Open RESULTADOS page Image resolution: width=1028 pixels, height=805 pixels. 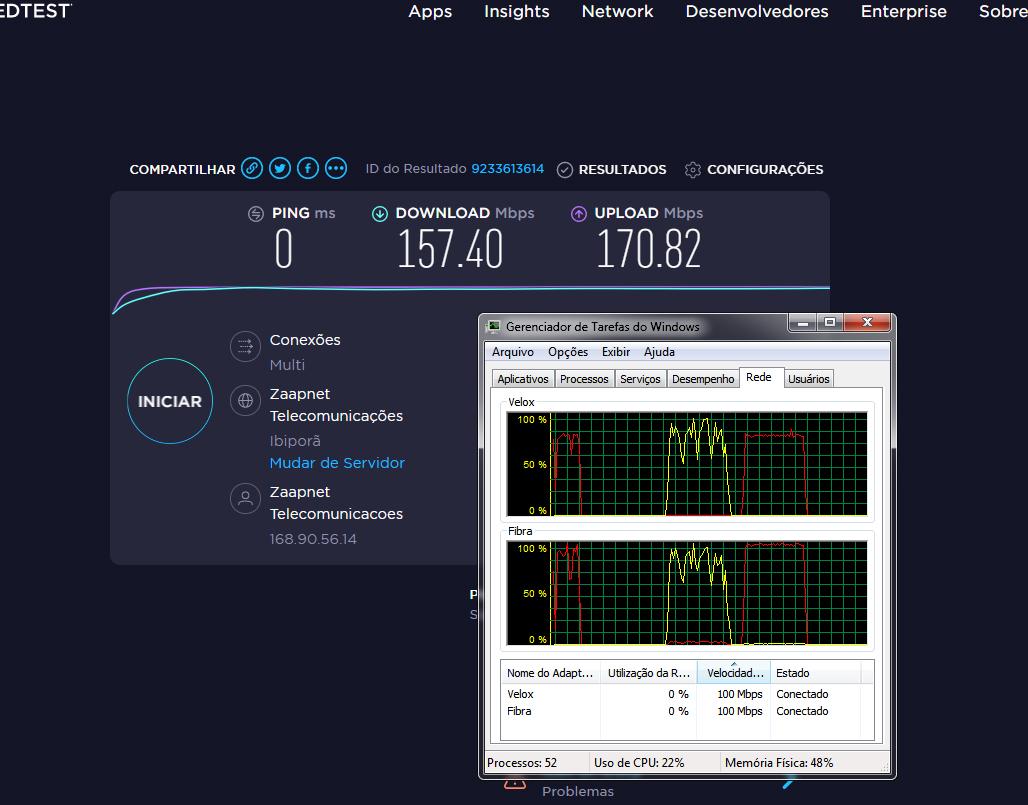point(622,170)
